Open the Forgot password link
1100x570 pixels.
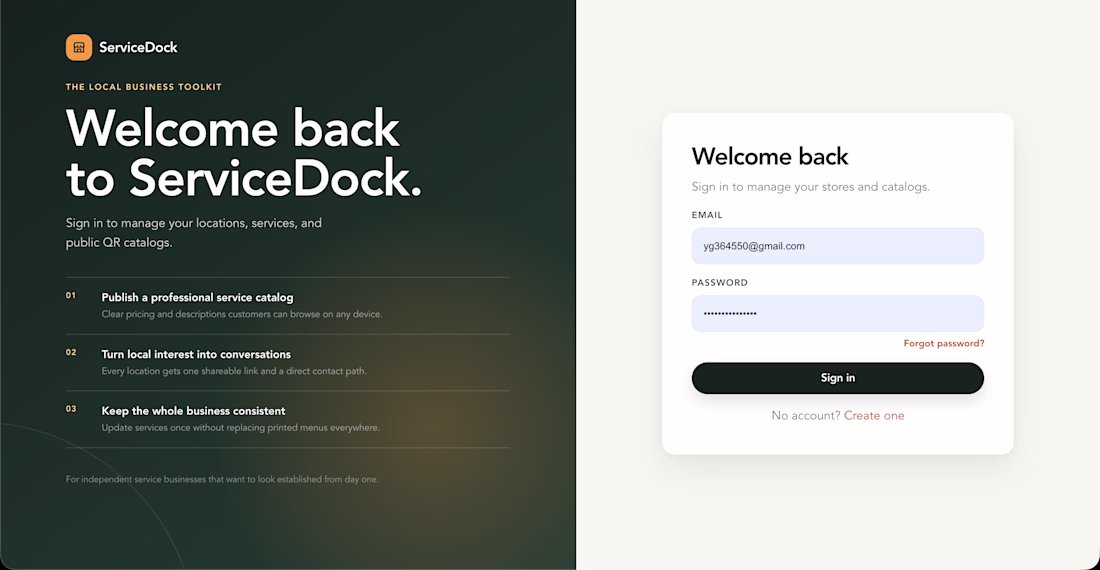point(944,344)
